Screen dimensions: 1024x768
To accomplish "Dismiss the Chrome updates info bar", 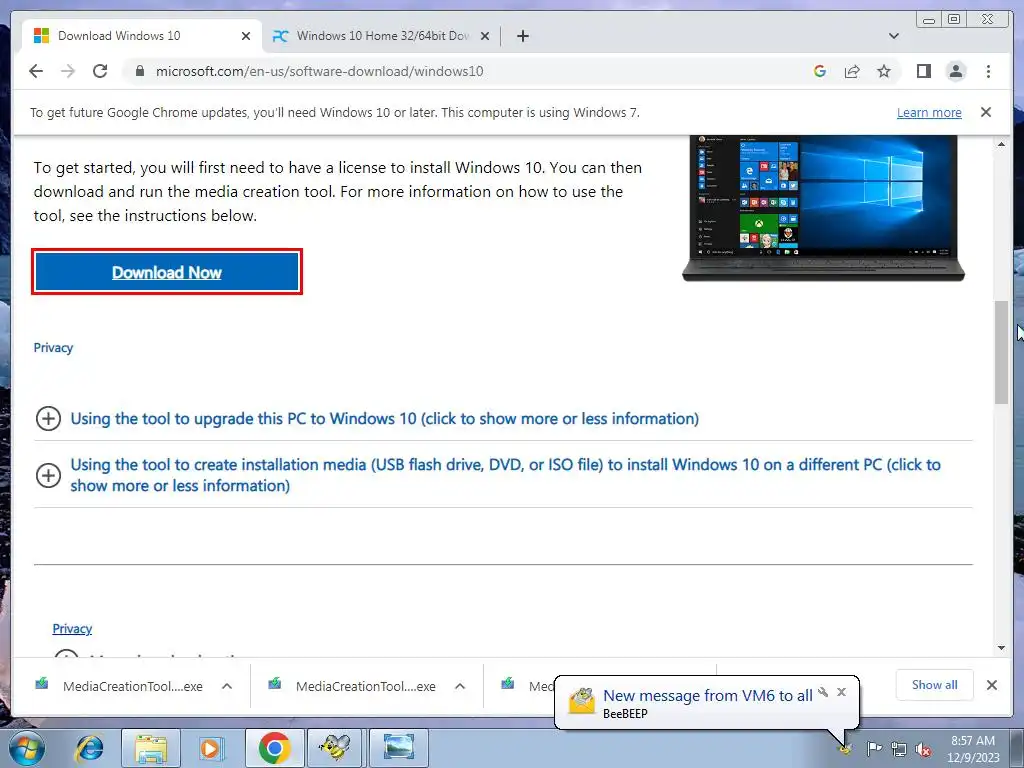I will pos(985,112).
